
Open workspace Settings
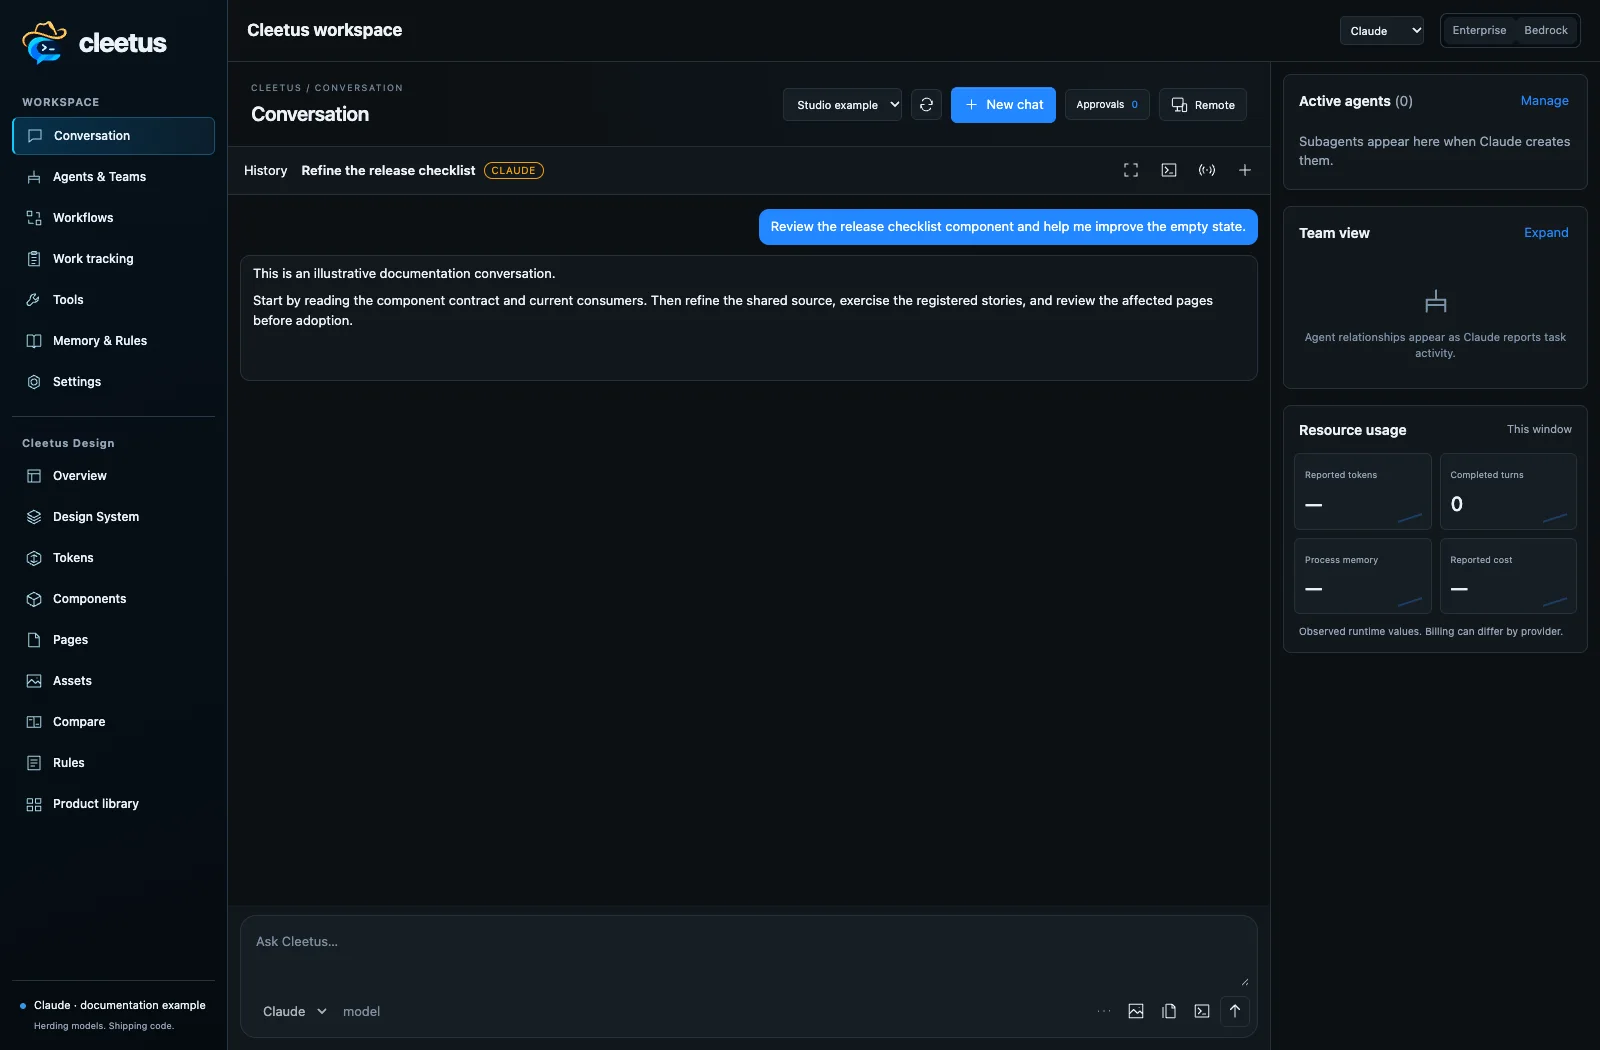coord(113,382)
